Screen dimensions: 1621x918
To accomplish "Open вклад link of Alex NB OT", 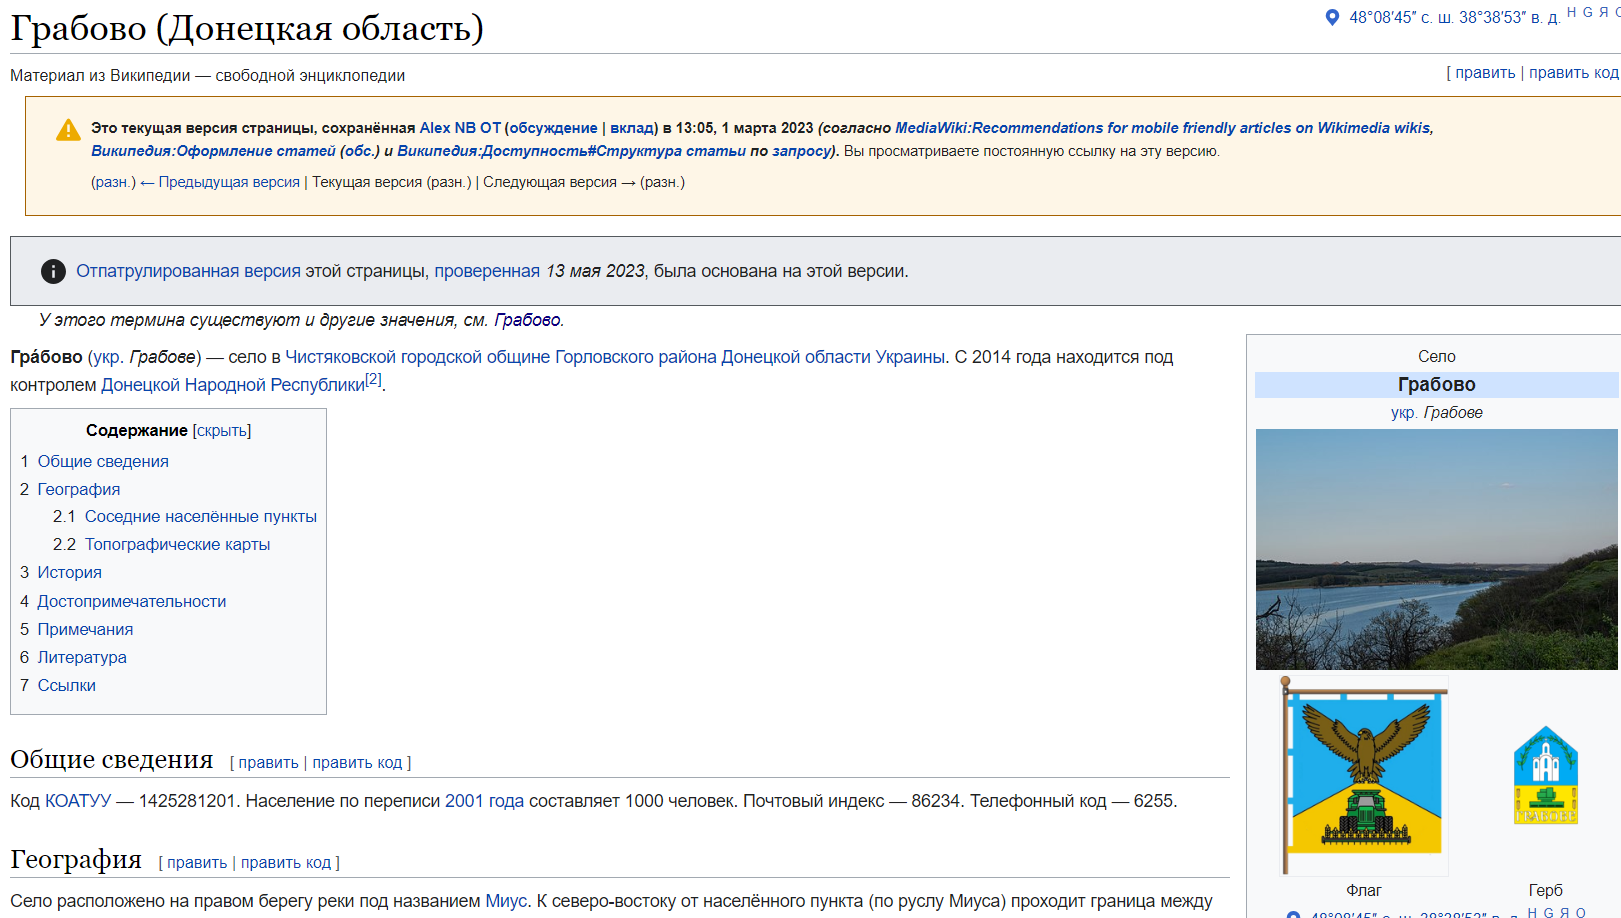I will click(631, 128).
